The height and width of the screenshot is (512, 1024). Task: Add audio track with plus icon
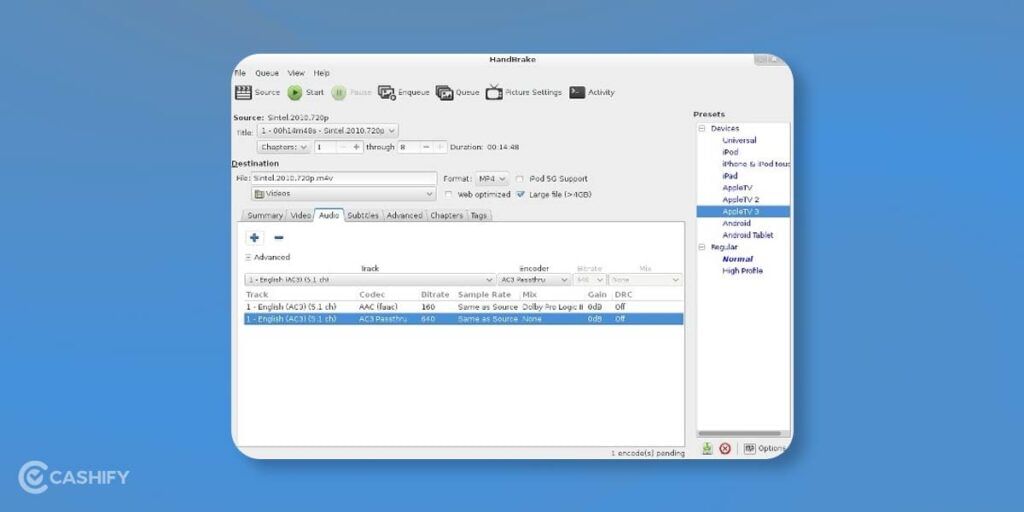pyautogui.click(x=254, y=238)
